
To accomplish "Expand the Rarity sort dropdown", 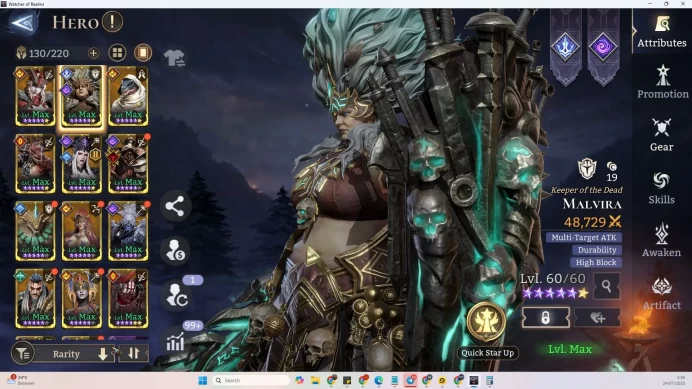I will pyautogui.click(x=74, y=354).
